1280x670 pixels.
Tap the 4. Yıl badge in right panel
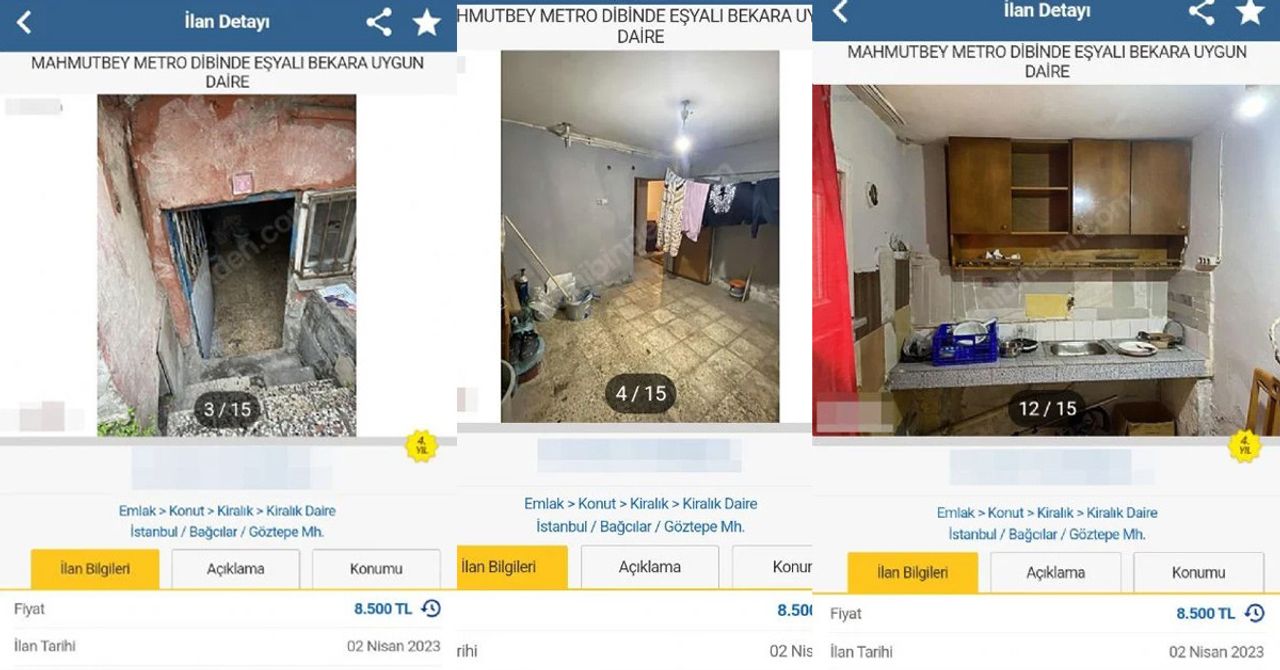[x=1245, y=445]
